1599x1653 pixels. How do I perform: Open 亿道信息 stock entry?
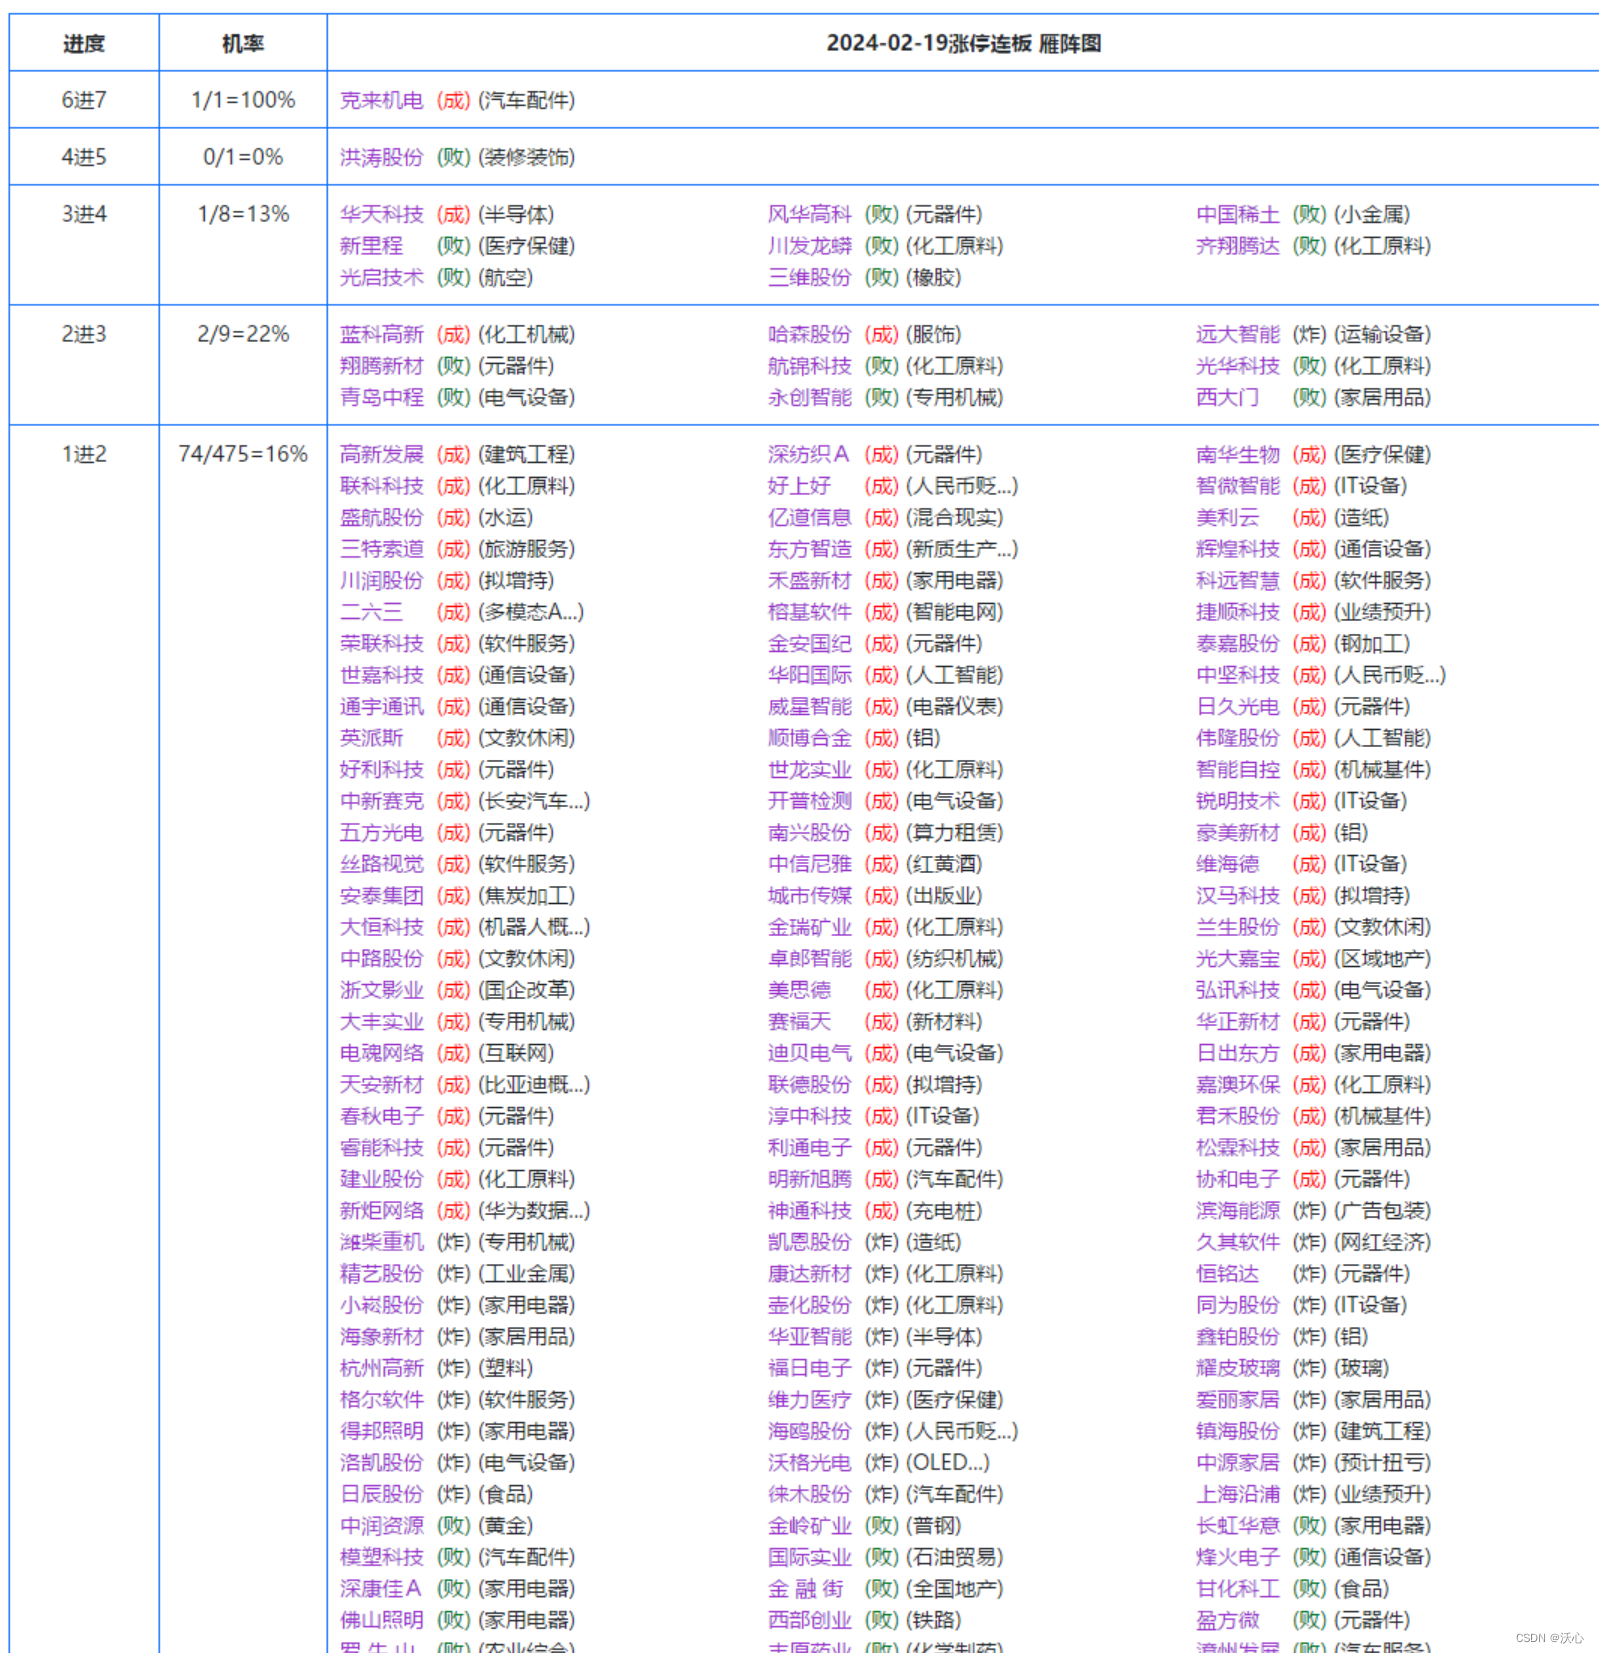pos(809,517)
